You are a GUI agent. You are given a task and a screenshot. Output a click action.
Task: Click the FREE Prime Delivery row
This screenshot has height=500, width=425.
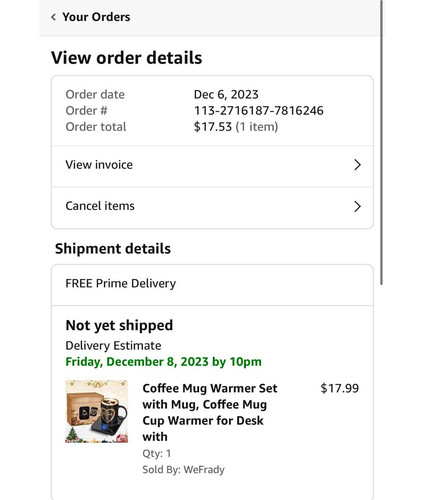[212, 285]
